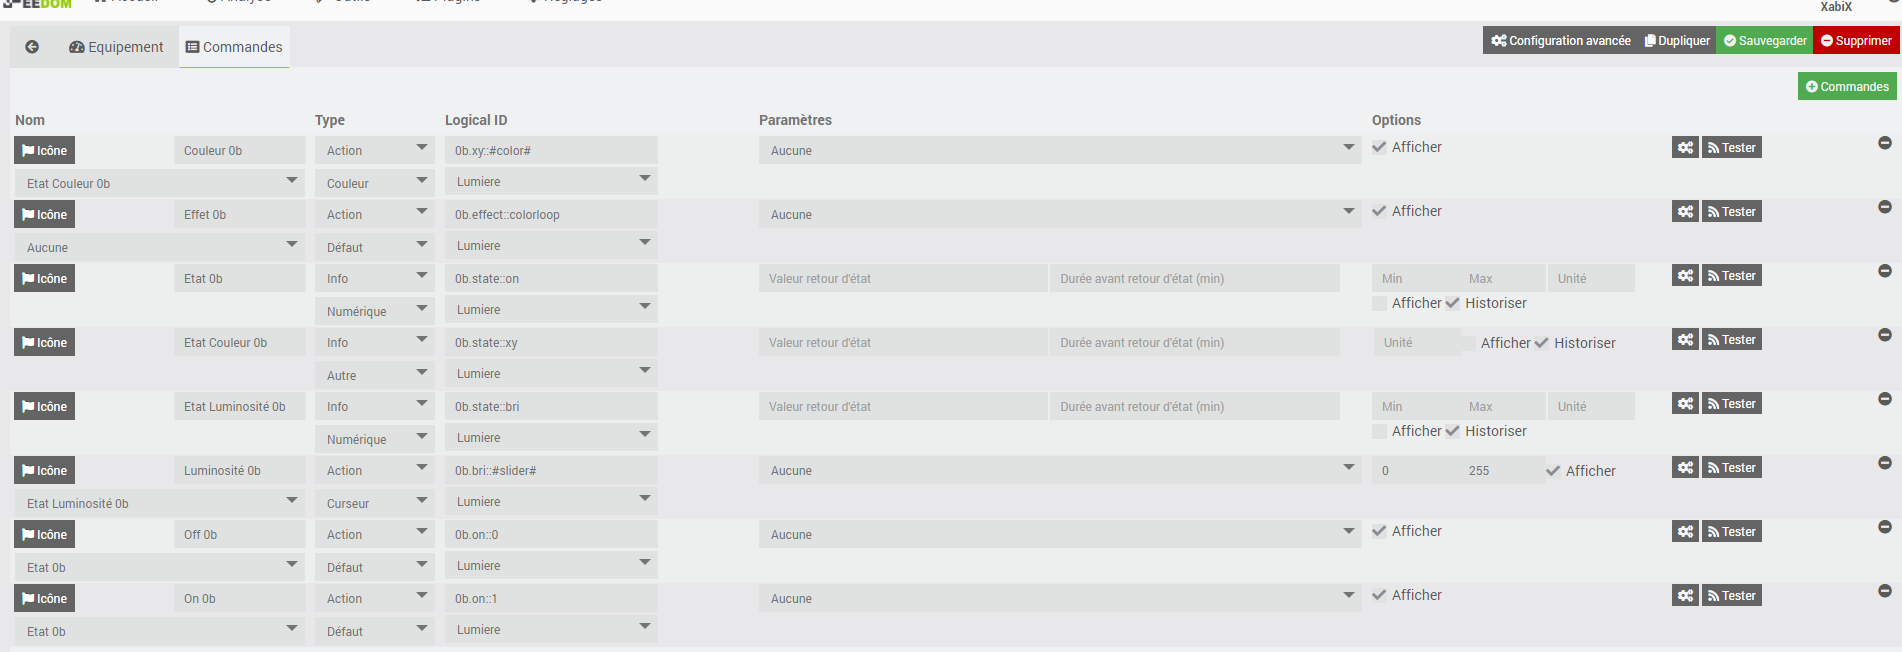Open the Etat Couleur 0b linked-info dropdown
This screenshot has height=652, width=1902.
(160, 183)
